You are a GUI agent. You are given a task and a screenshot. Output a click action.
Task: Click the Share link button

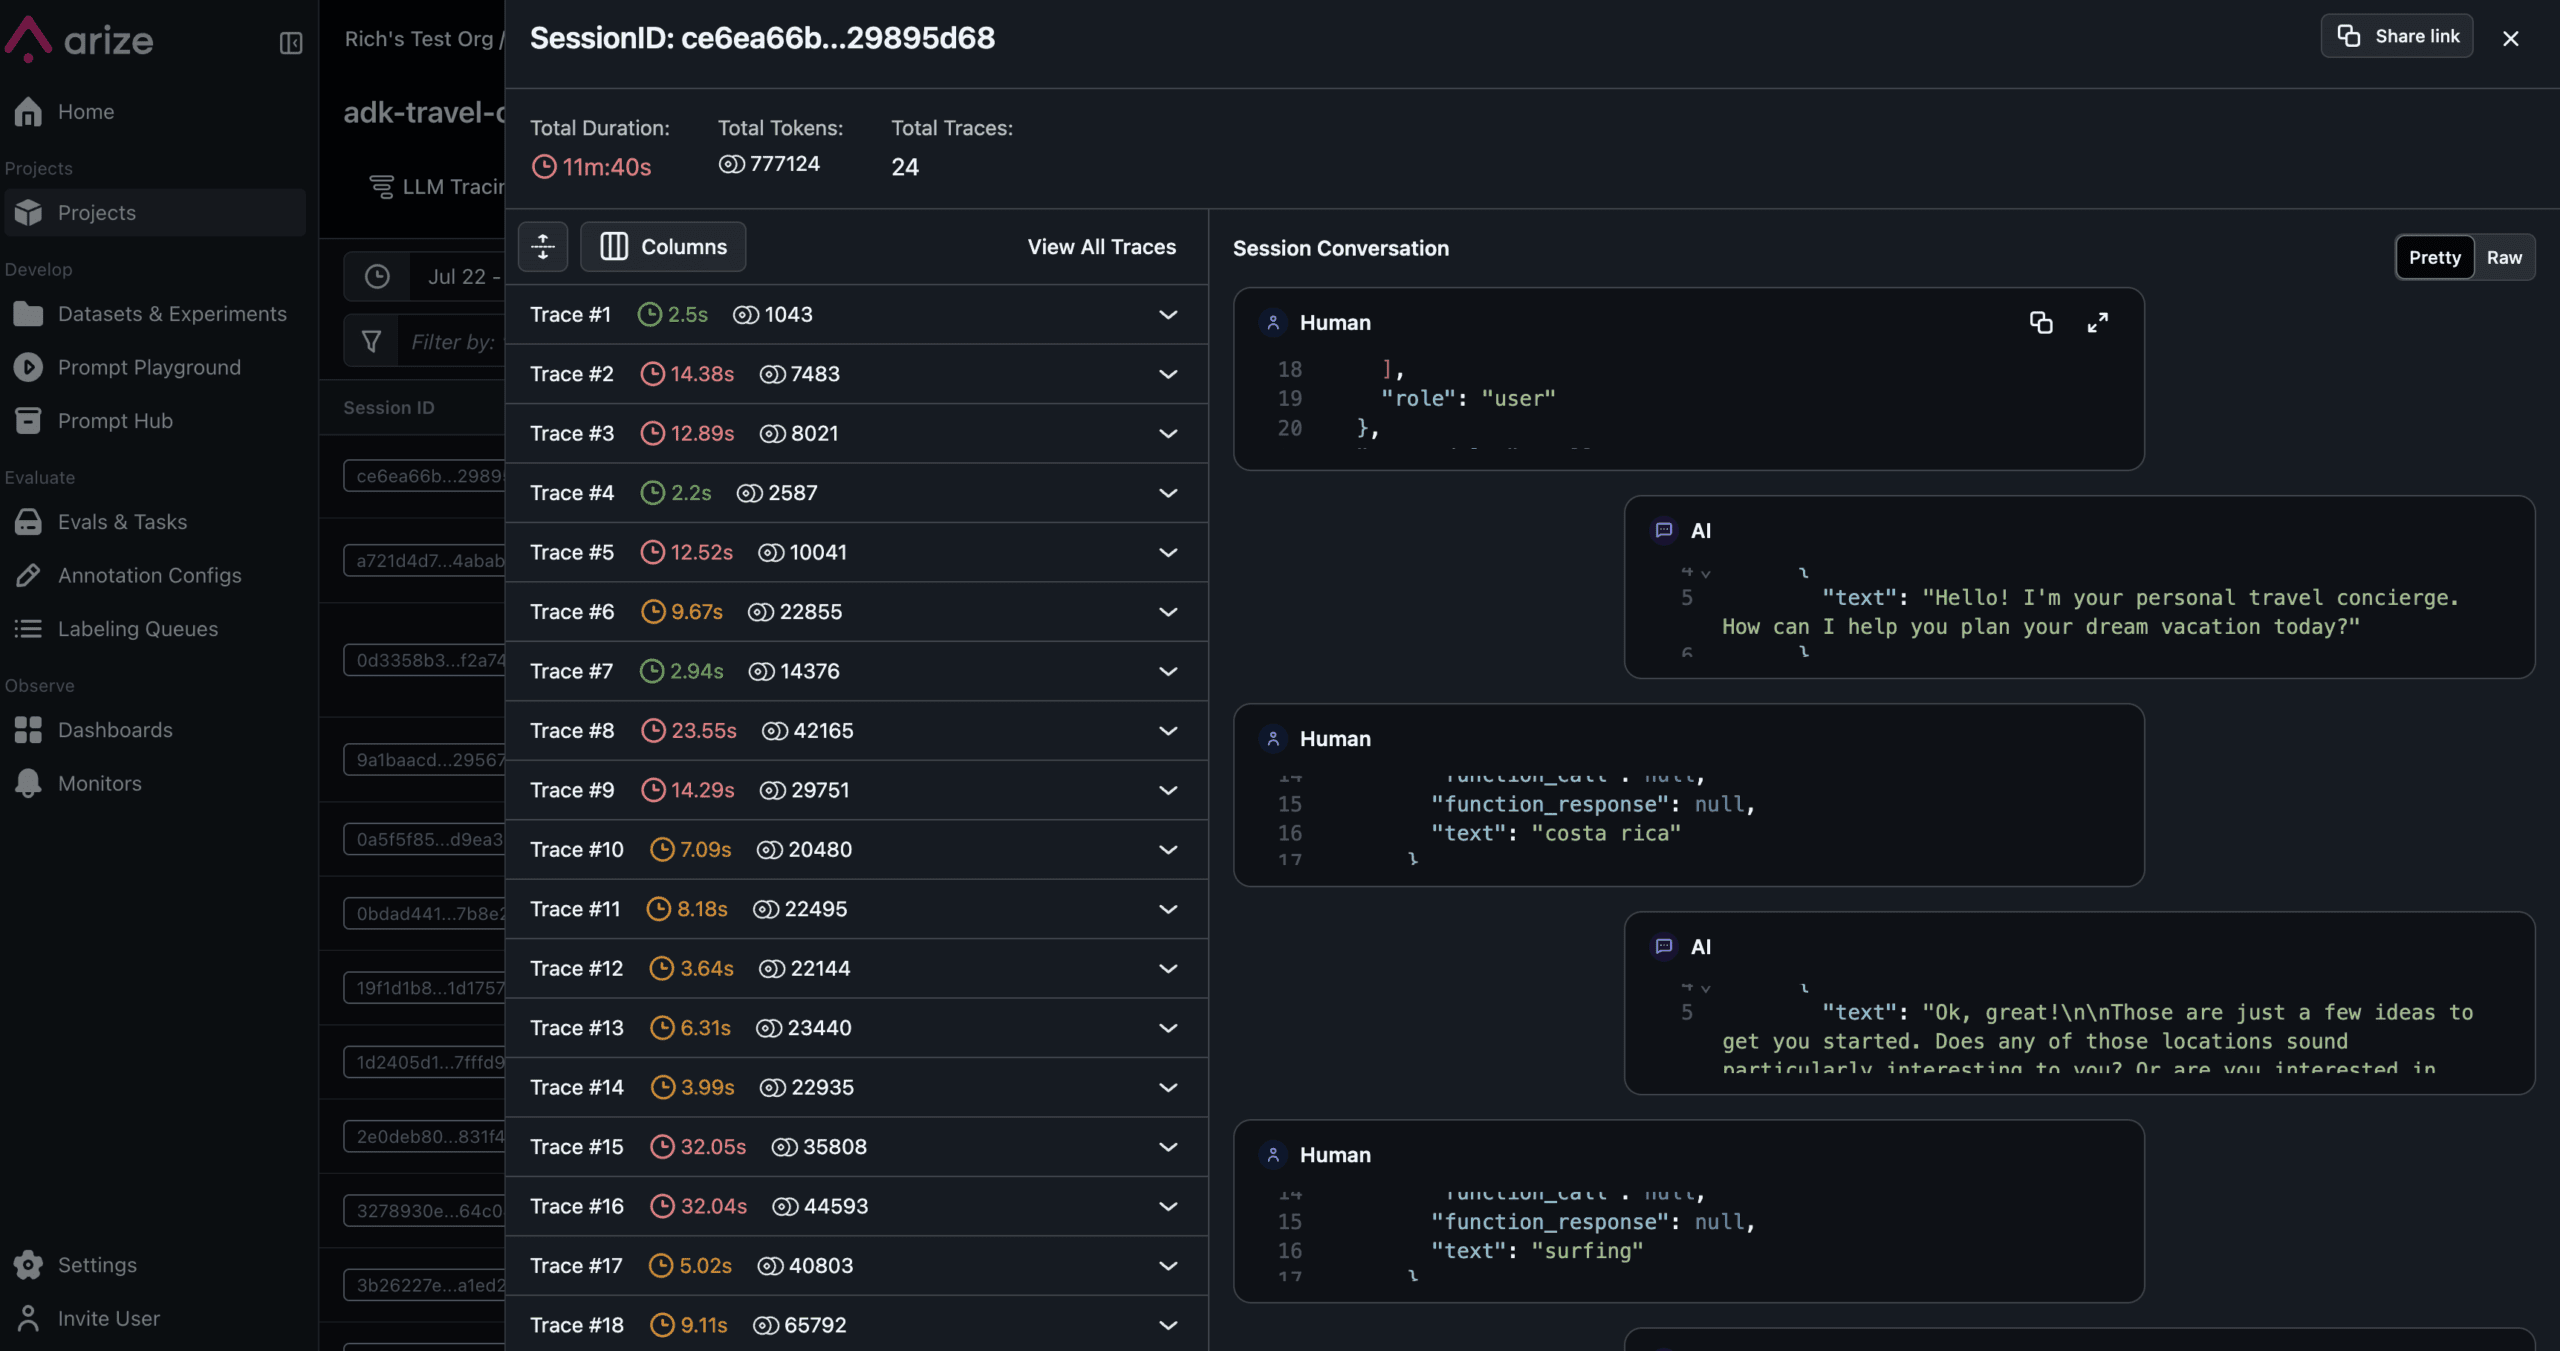pyautogui.click(x=2396, y=36)
